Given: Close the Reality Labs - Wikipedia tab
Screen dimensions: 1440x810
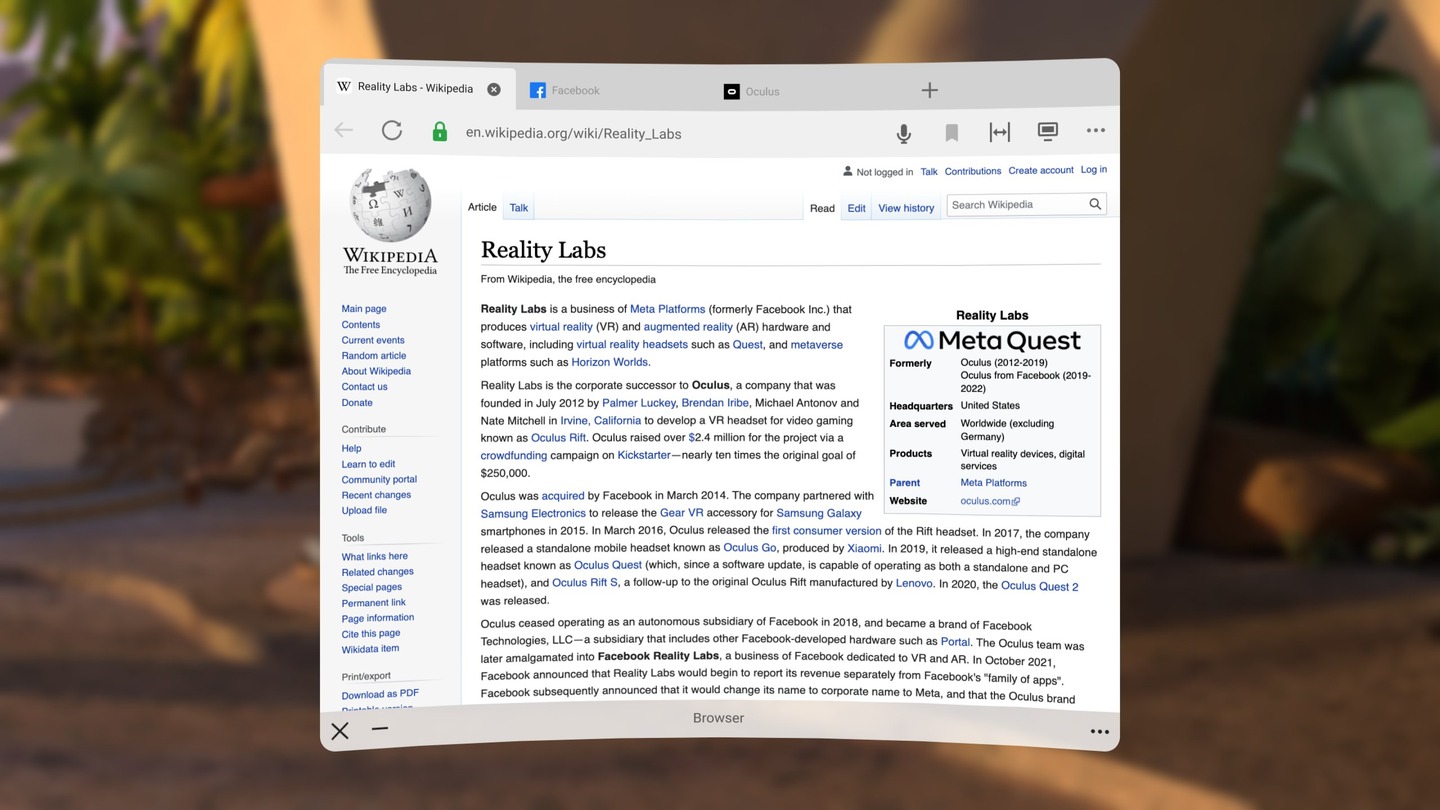Looking at the screenshot, I should pyautogui.click(x=494, y=89).
